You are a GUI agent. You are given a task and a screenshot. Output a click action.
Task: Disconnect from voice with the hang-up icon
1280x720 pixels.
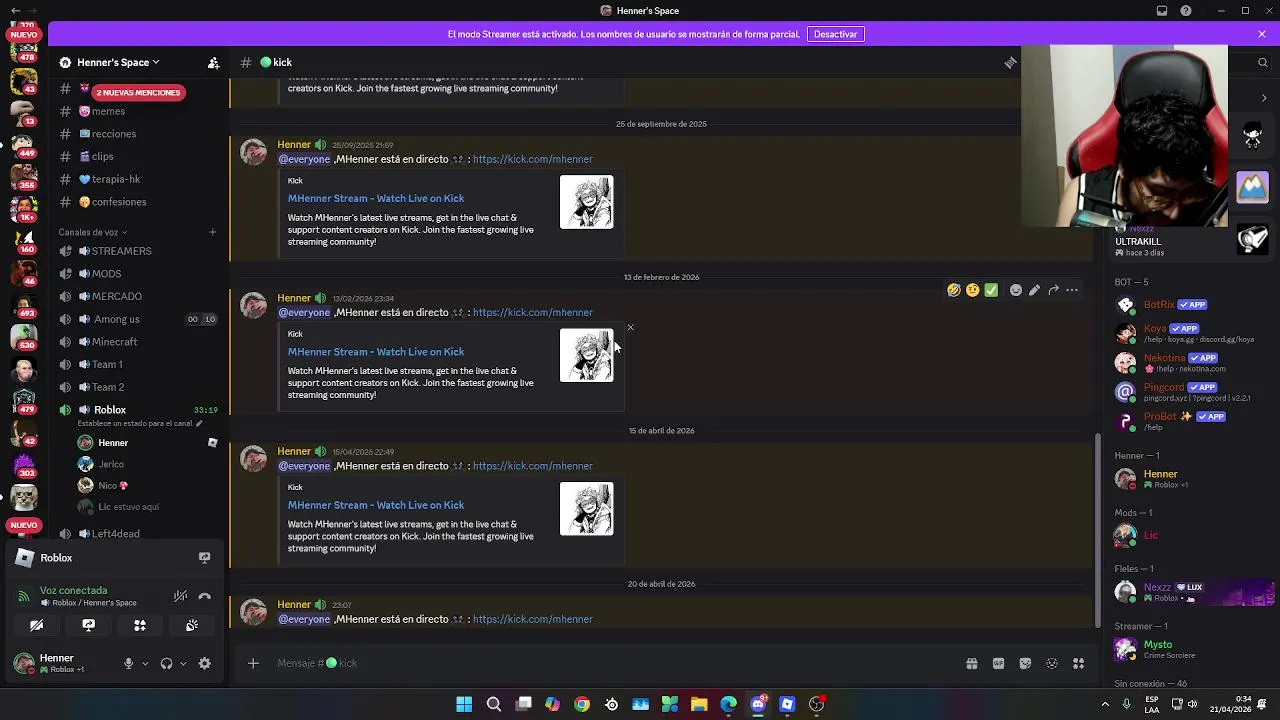coord(205,596)
